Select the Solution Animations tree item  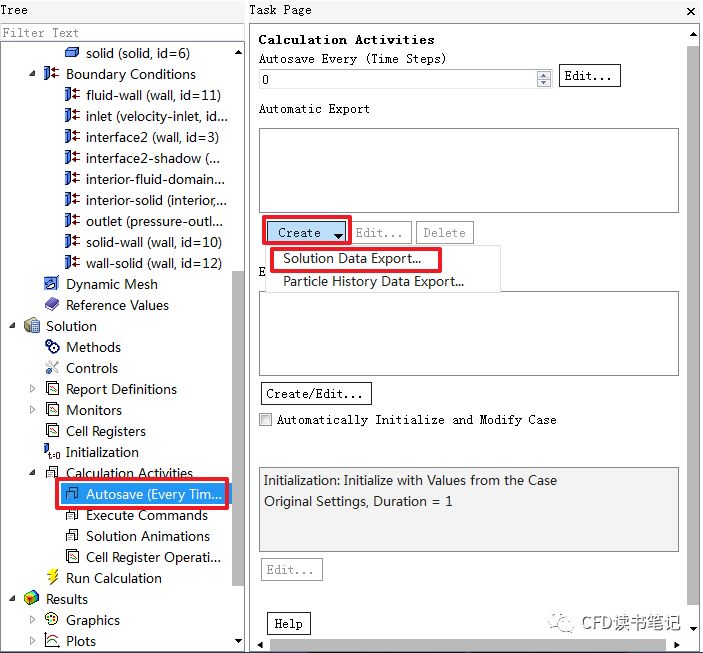point(148,536)
